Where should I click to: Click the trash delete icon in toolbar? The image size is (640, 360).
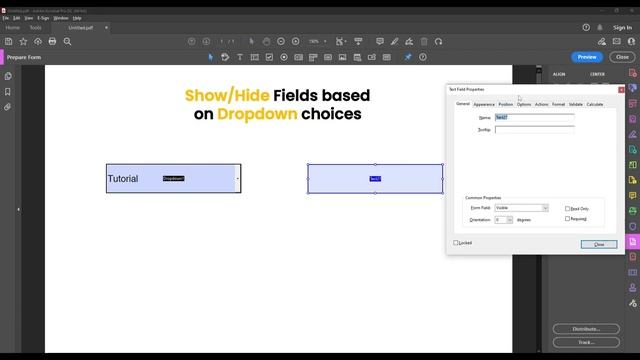(x=424, y=41)
